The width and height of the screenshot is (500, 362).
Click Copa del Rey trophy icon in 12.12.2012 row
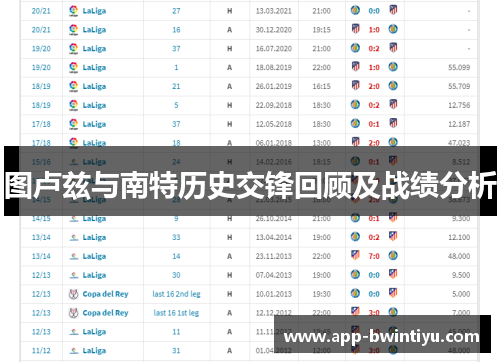point(73,313)
